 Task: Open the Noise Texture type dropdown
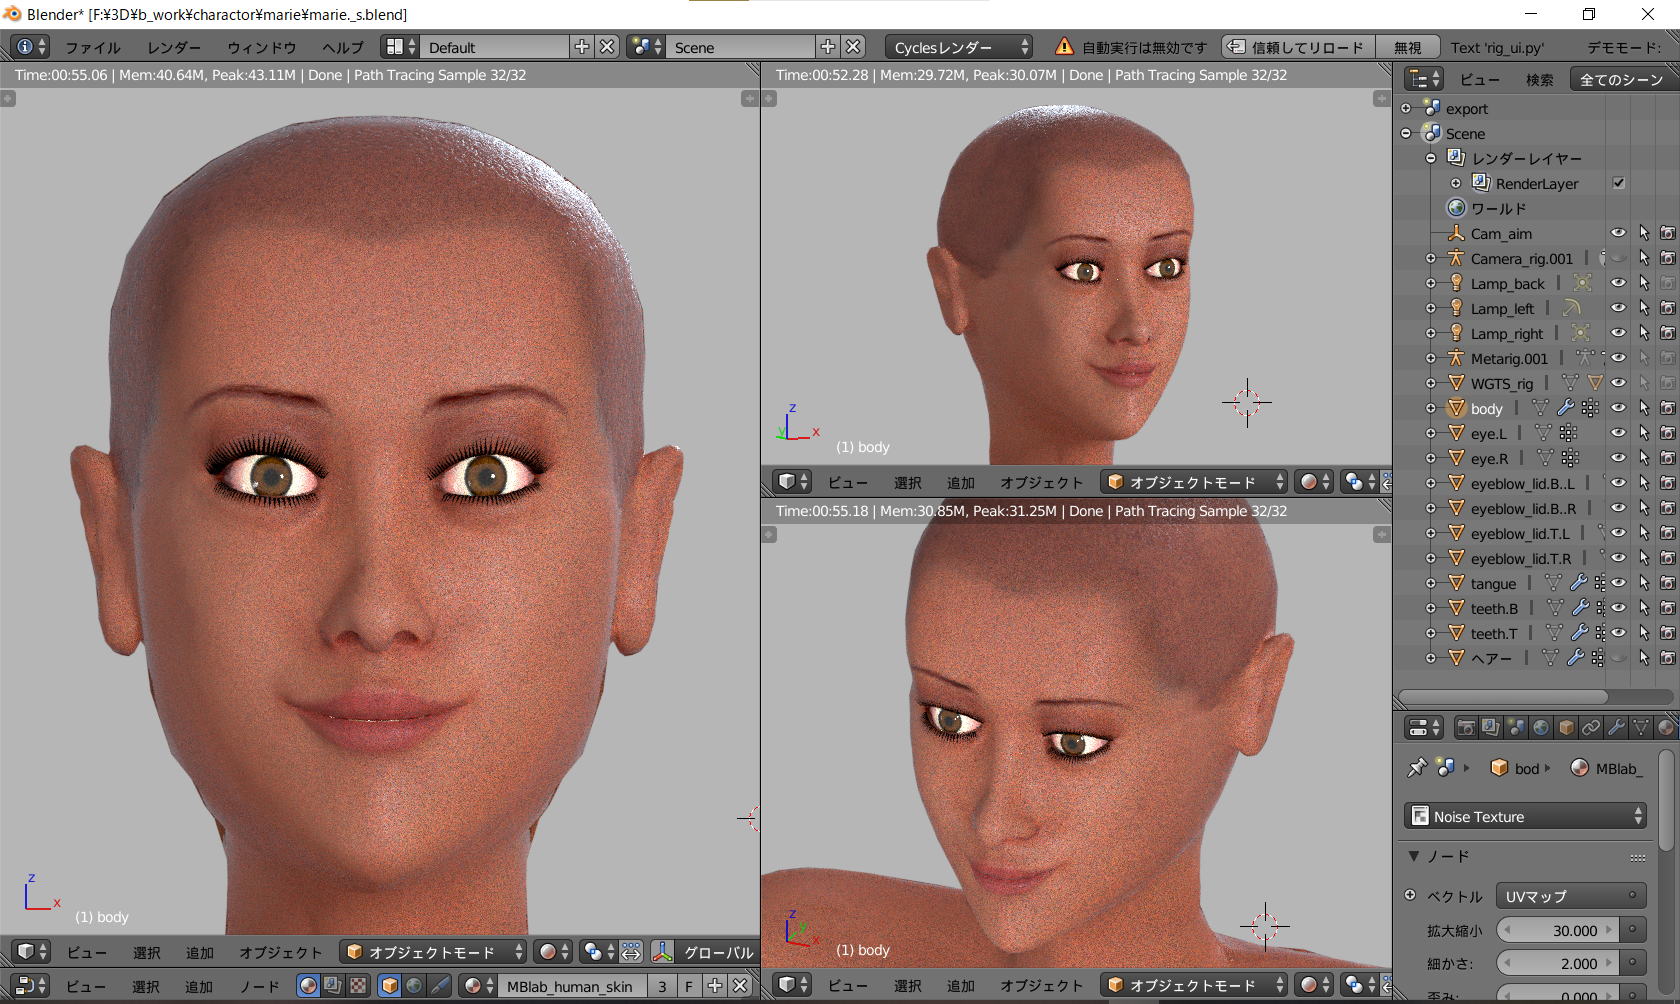1526,816
